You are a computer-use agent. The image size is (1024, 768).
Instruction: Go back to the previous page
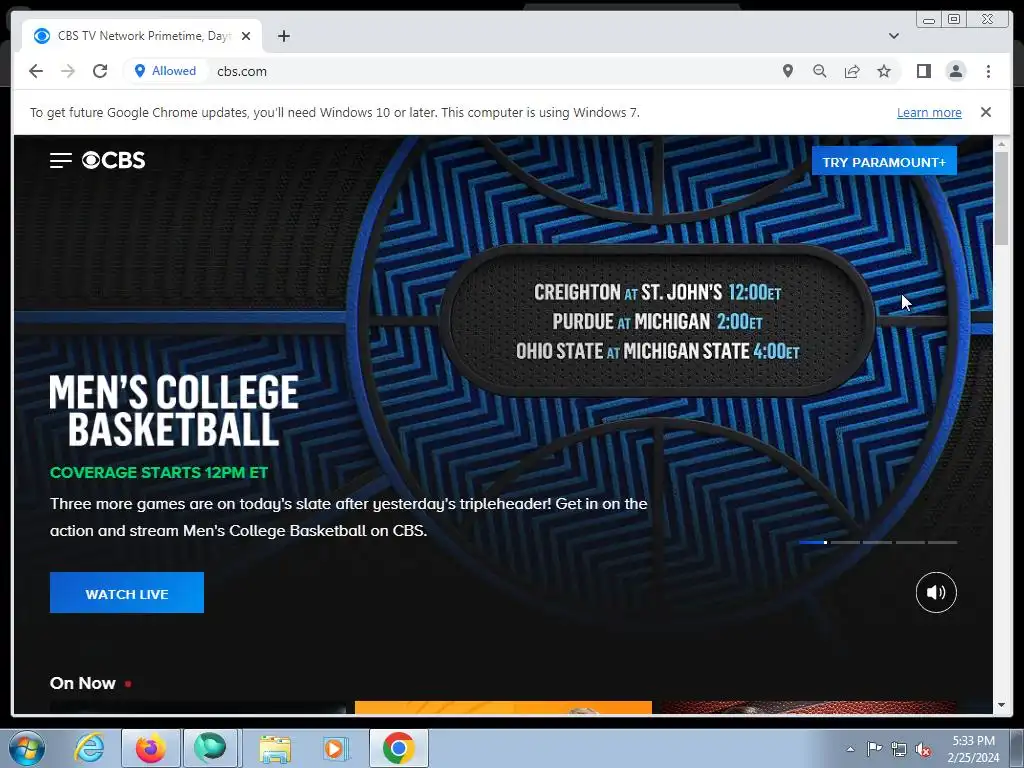[36, 71]
